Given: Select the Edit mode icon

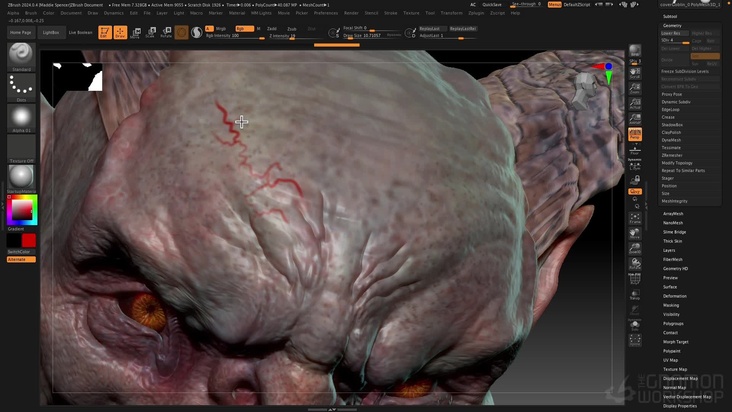Looking at the screenshot, I should click(x=104, y=32).
